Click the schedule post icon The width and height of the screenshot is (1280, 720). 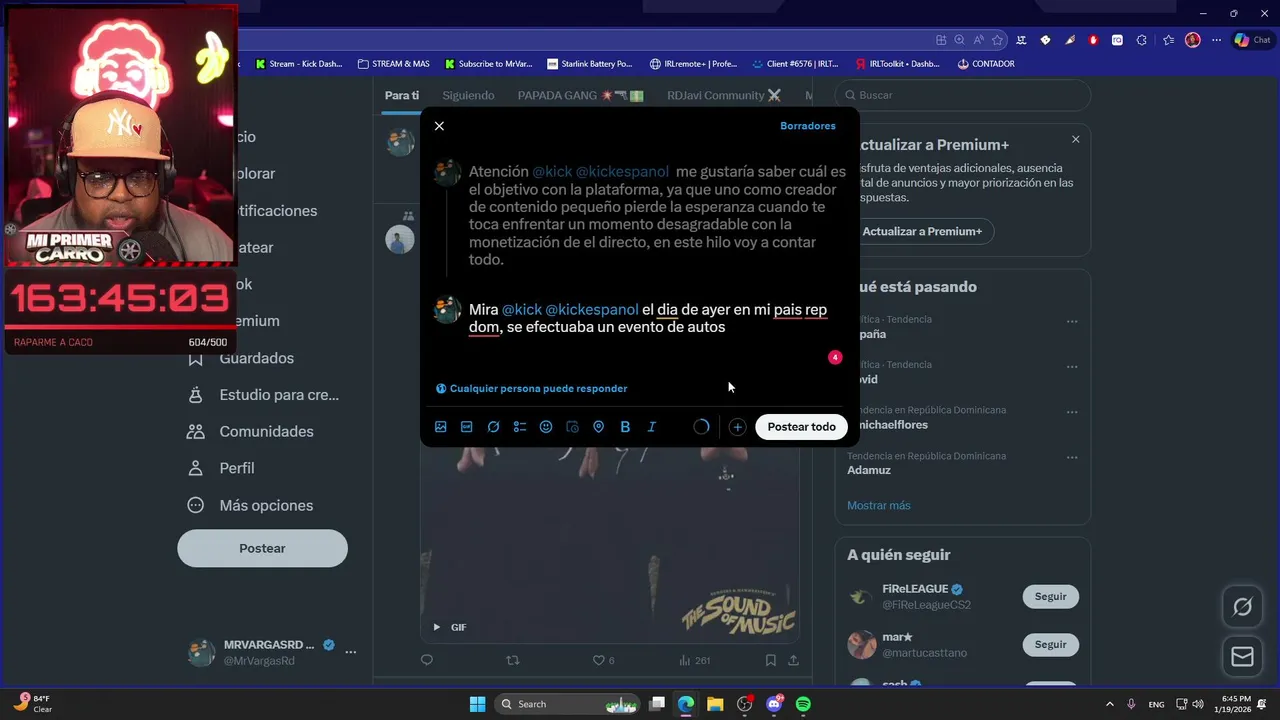[572, 427]
